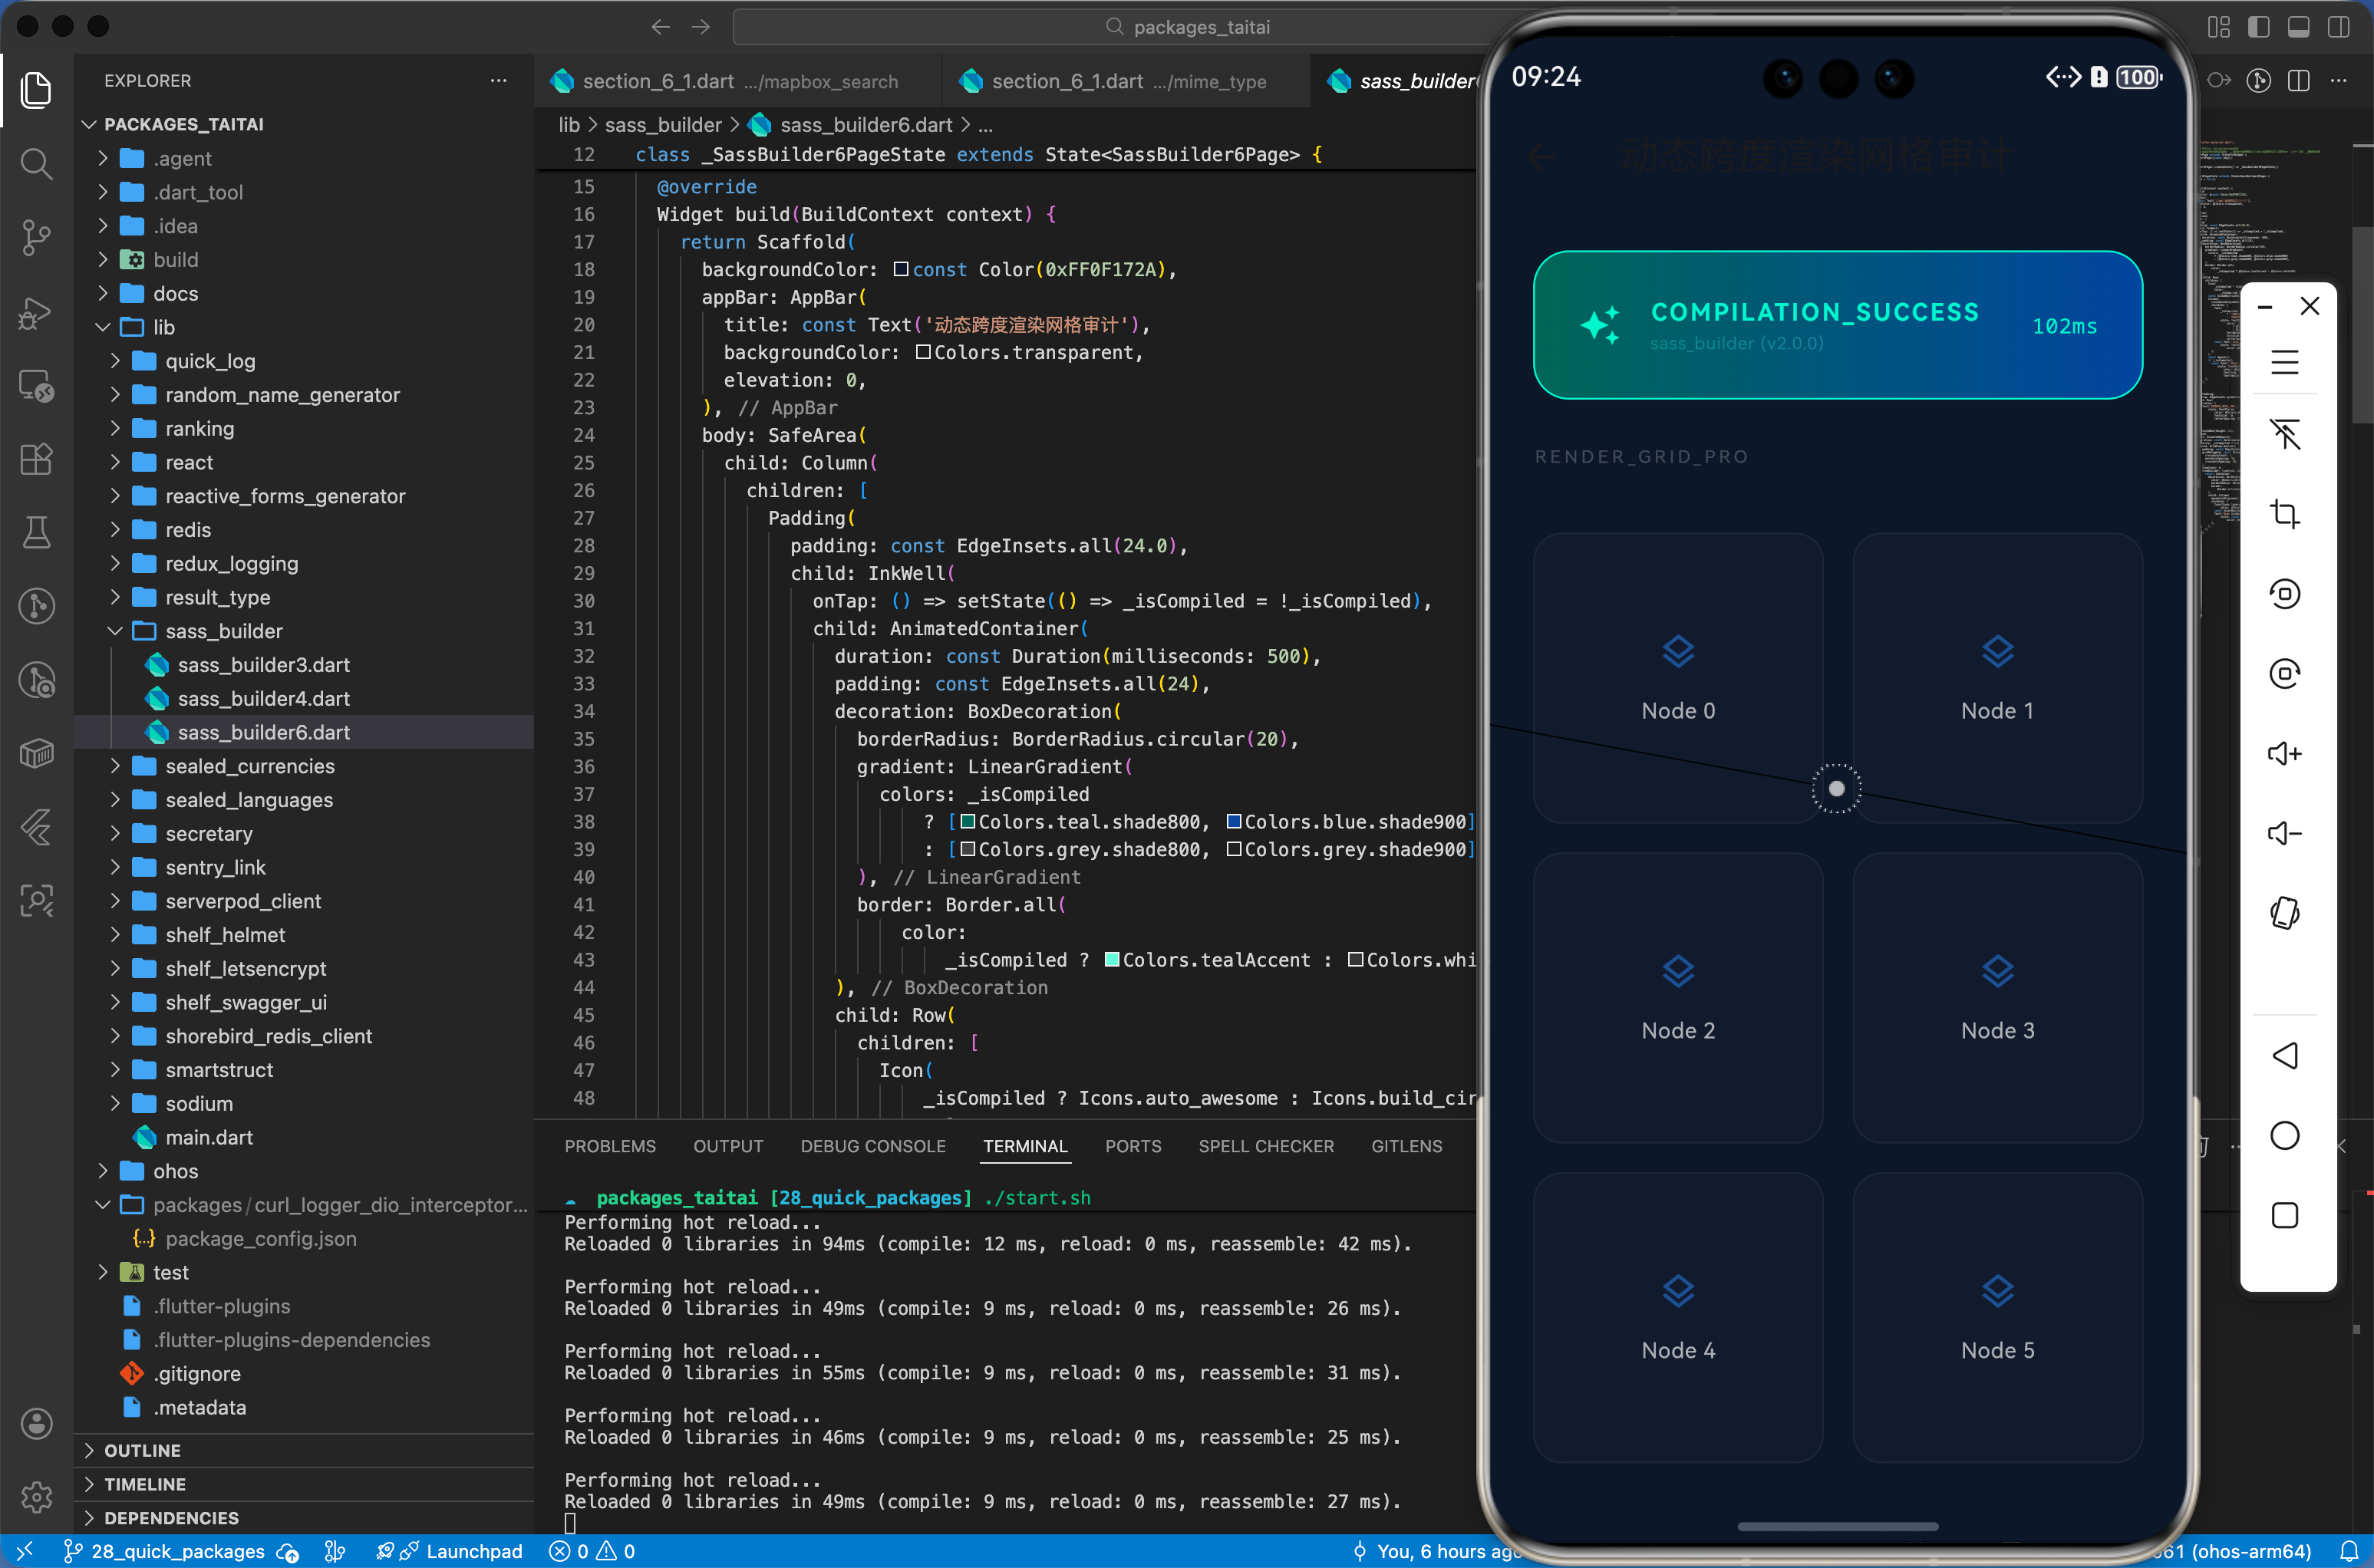Click the emulator screenshot crop icon
The width and height of the screenshot is (2374, 1568).
click(x=2284, y=514)
